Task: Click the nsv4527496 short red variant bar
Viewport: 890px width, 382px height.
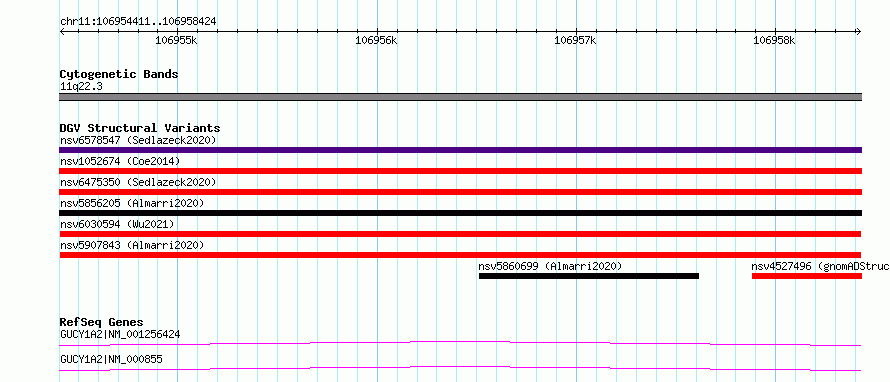Action: coord(807,276)
